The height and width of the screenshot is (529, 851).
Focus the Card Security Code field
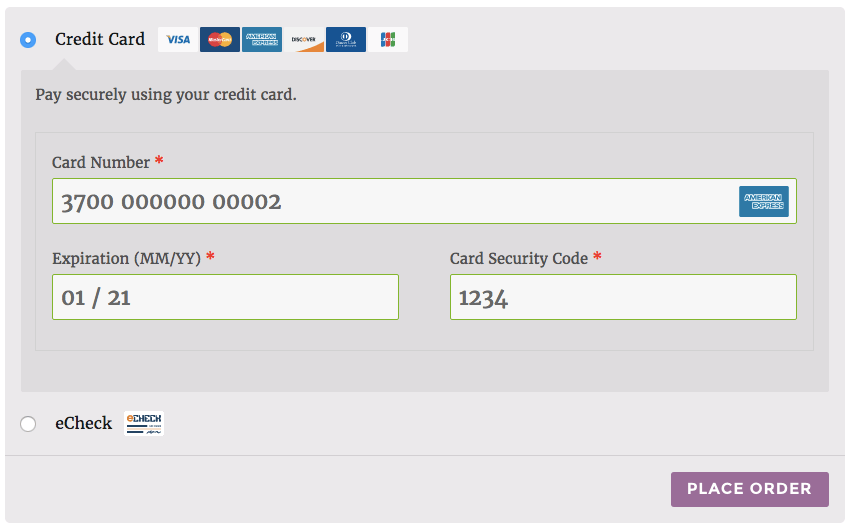(623, 297)
